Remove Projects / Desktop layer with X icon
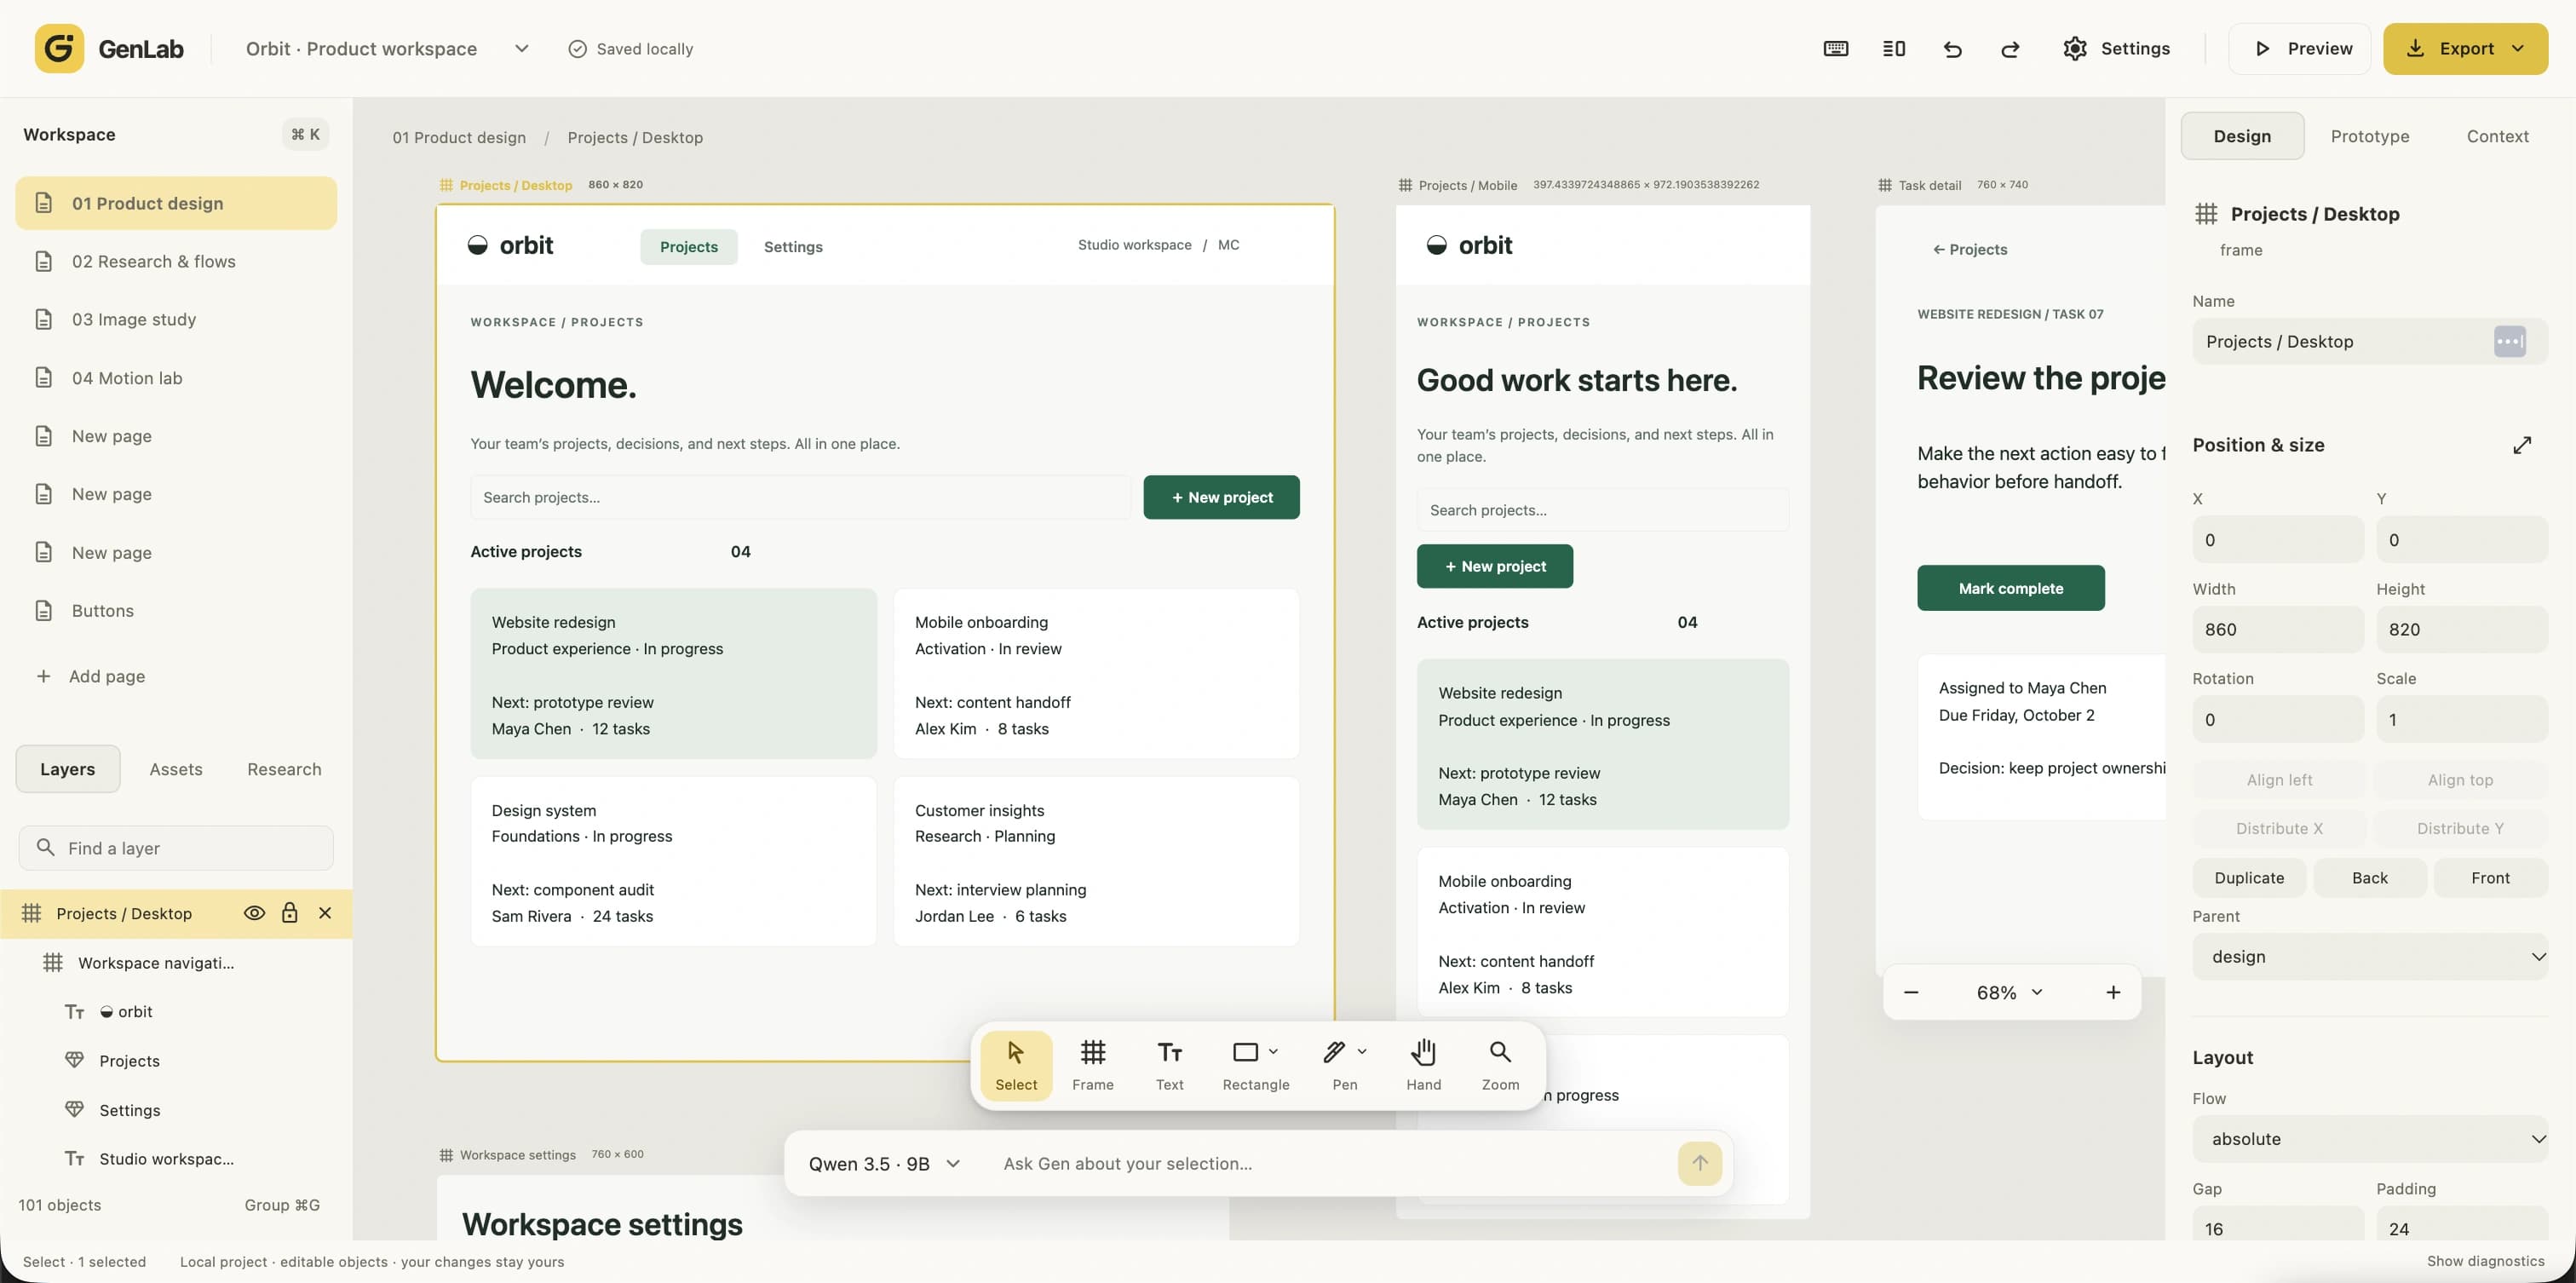 [x=325, y=913]
